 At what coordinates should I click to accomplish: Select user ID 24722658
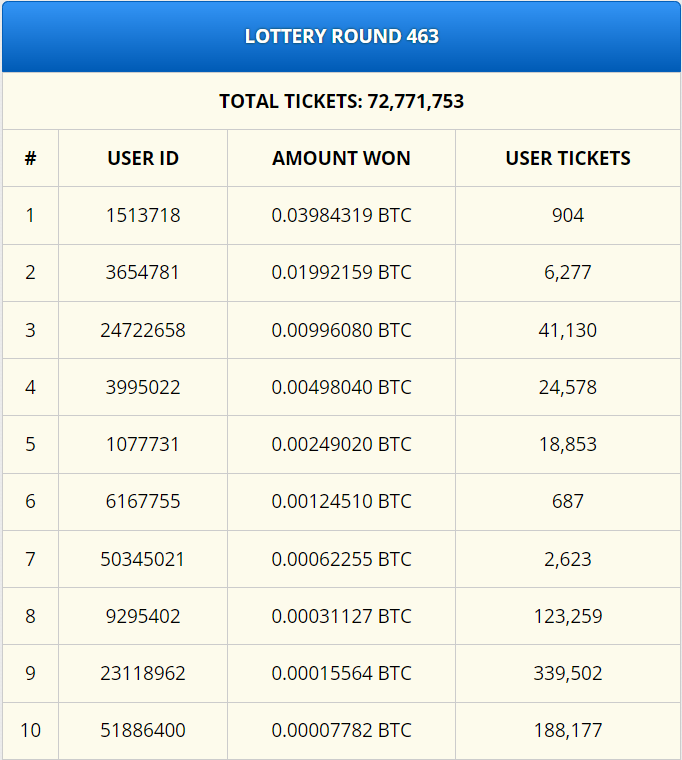[143, 330]
